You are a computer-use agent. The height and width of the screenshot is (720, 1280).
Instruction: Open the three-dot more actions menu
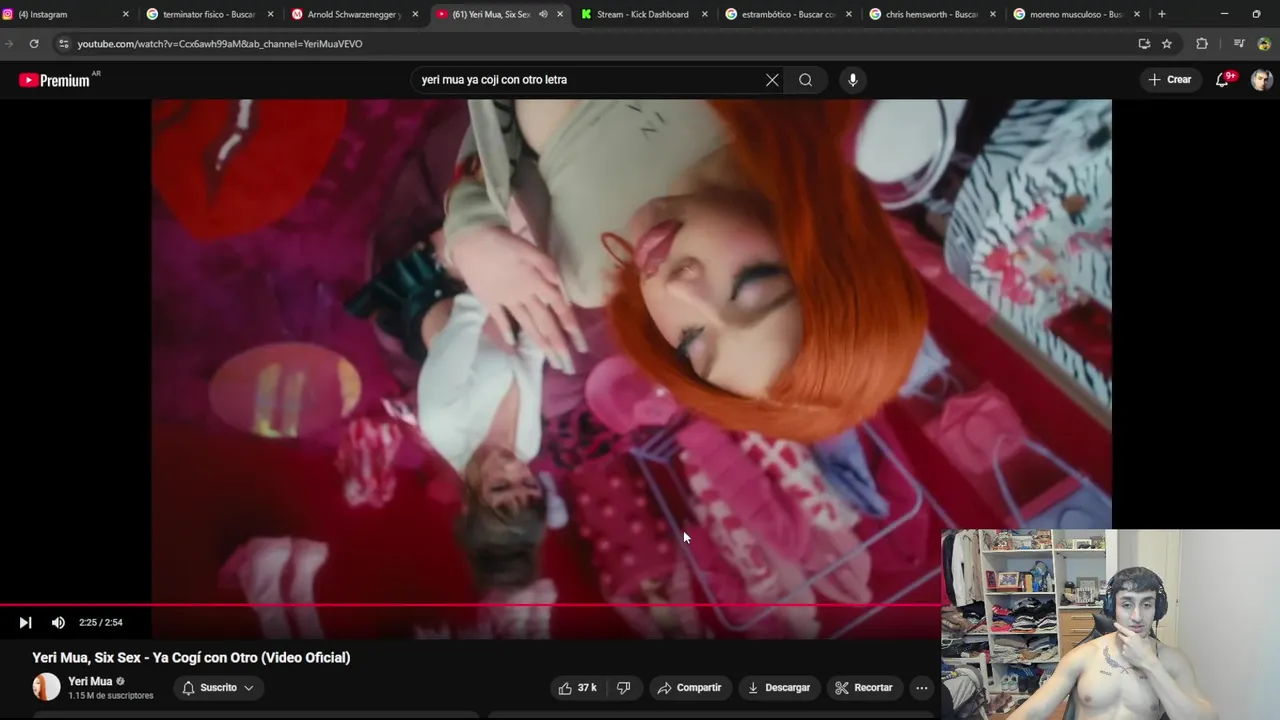click(922, 687)
